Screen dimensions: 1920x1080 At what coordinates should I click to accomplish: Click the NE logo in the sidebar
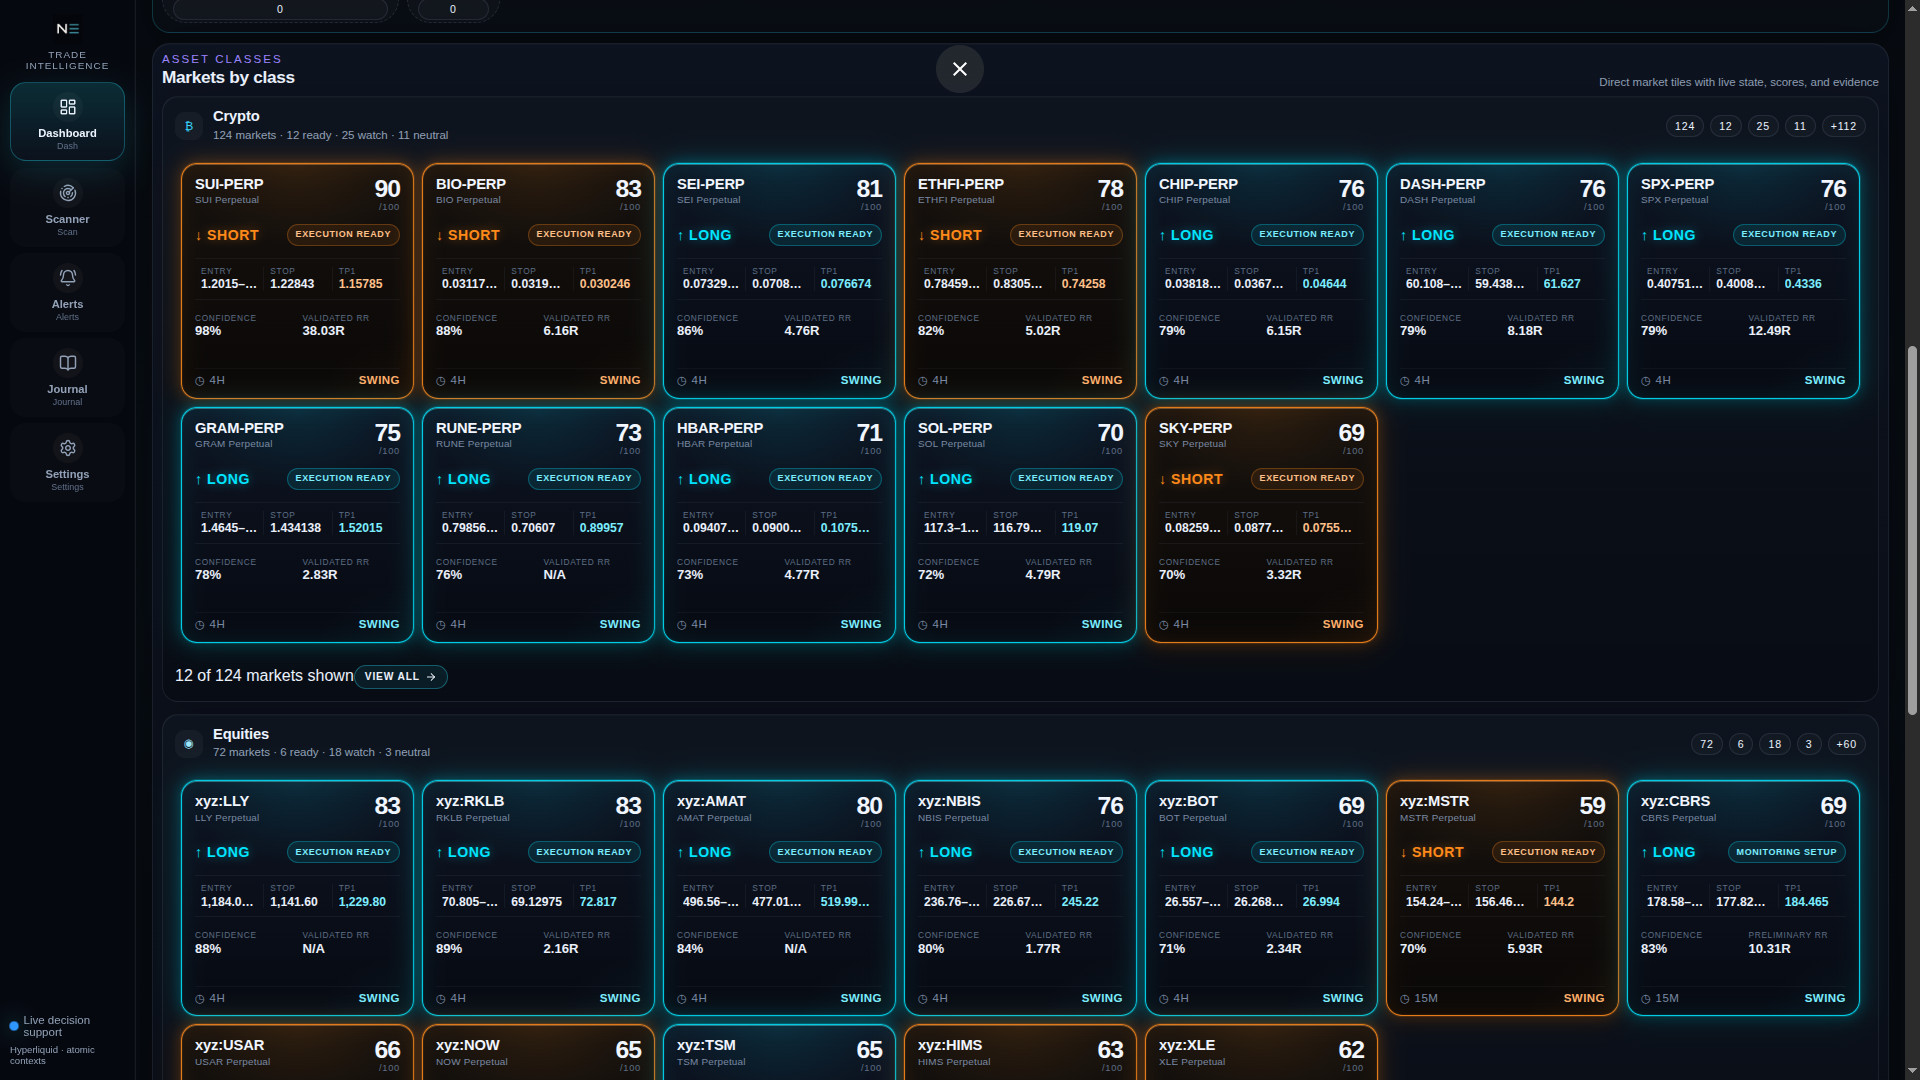[67, 29]
